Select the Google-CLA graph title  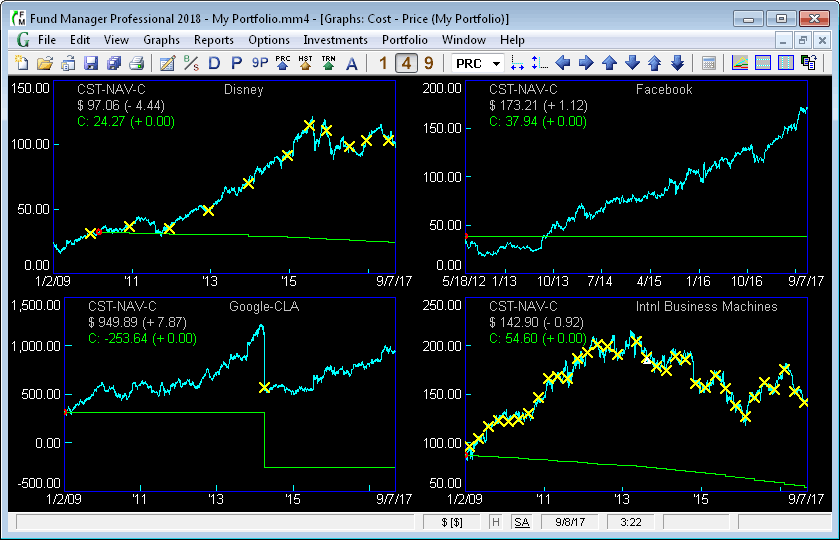[x=264, y=306]
